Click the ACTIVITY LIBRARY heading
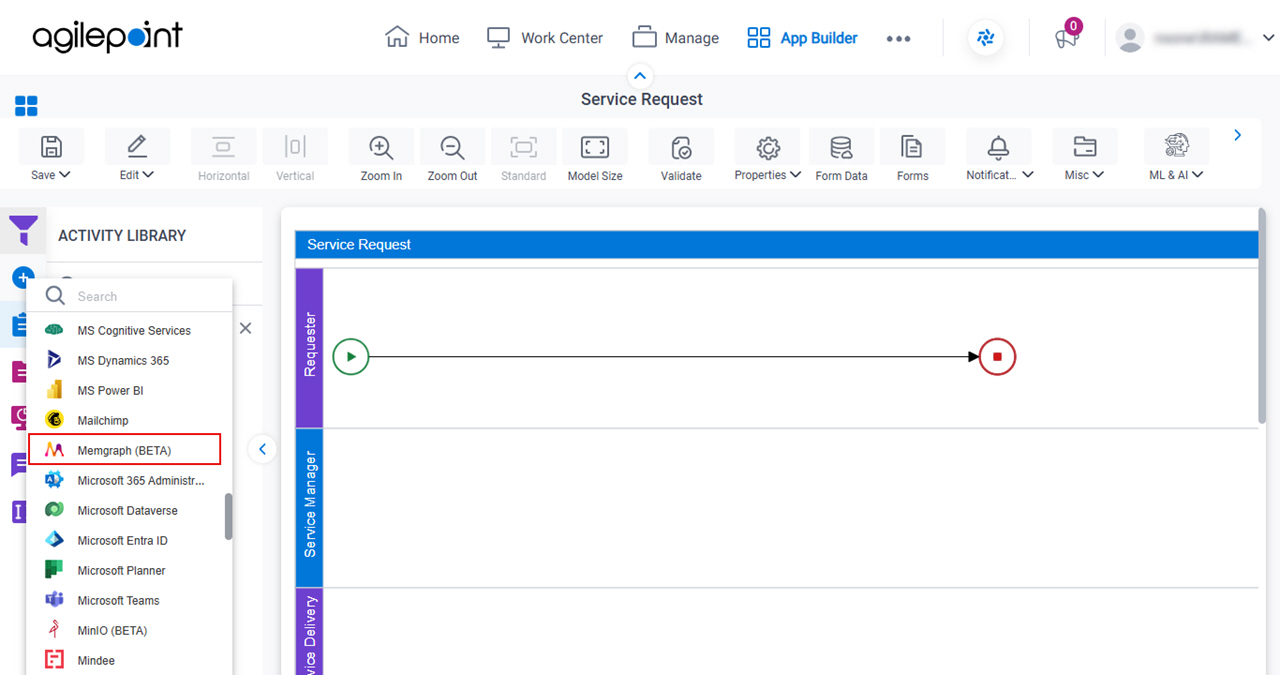 click(x=122, y=235)
